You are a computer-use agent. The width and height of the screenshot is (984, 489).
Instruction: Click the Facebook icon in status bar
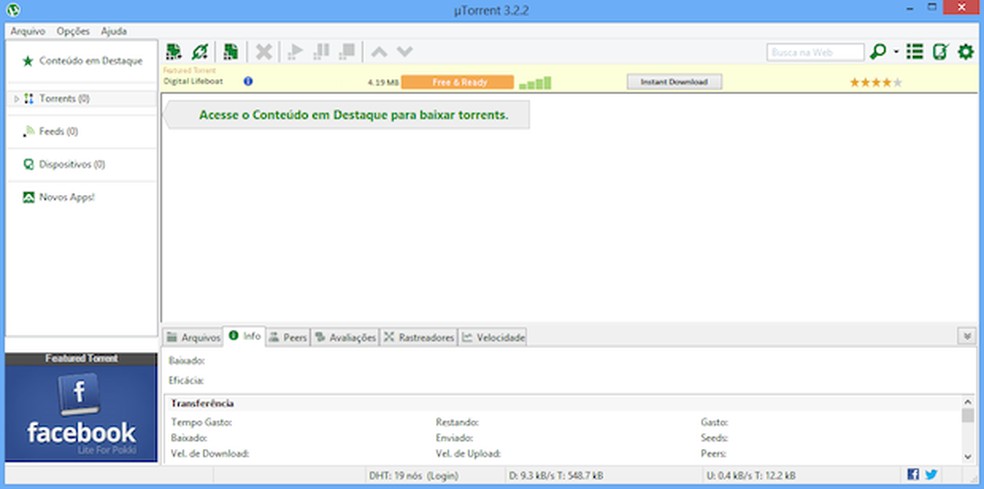(914, 475)
